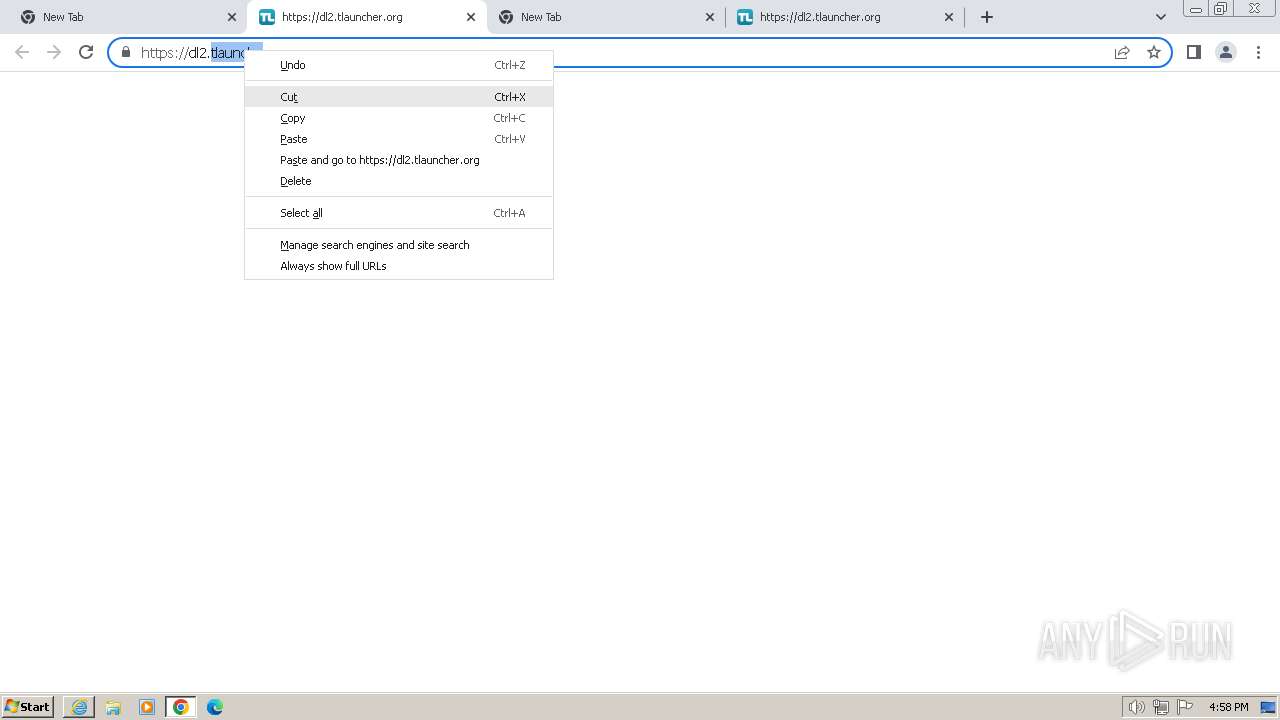Bookmark this tab with the star icon

point(1154,52)
